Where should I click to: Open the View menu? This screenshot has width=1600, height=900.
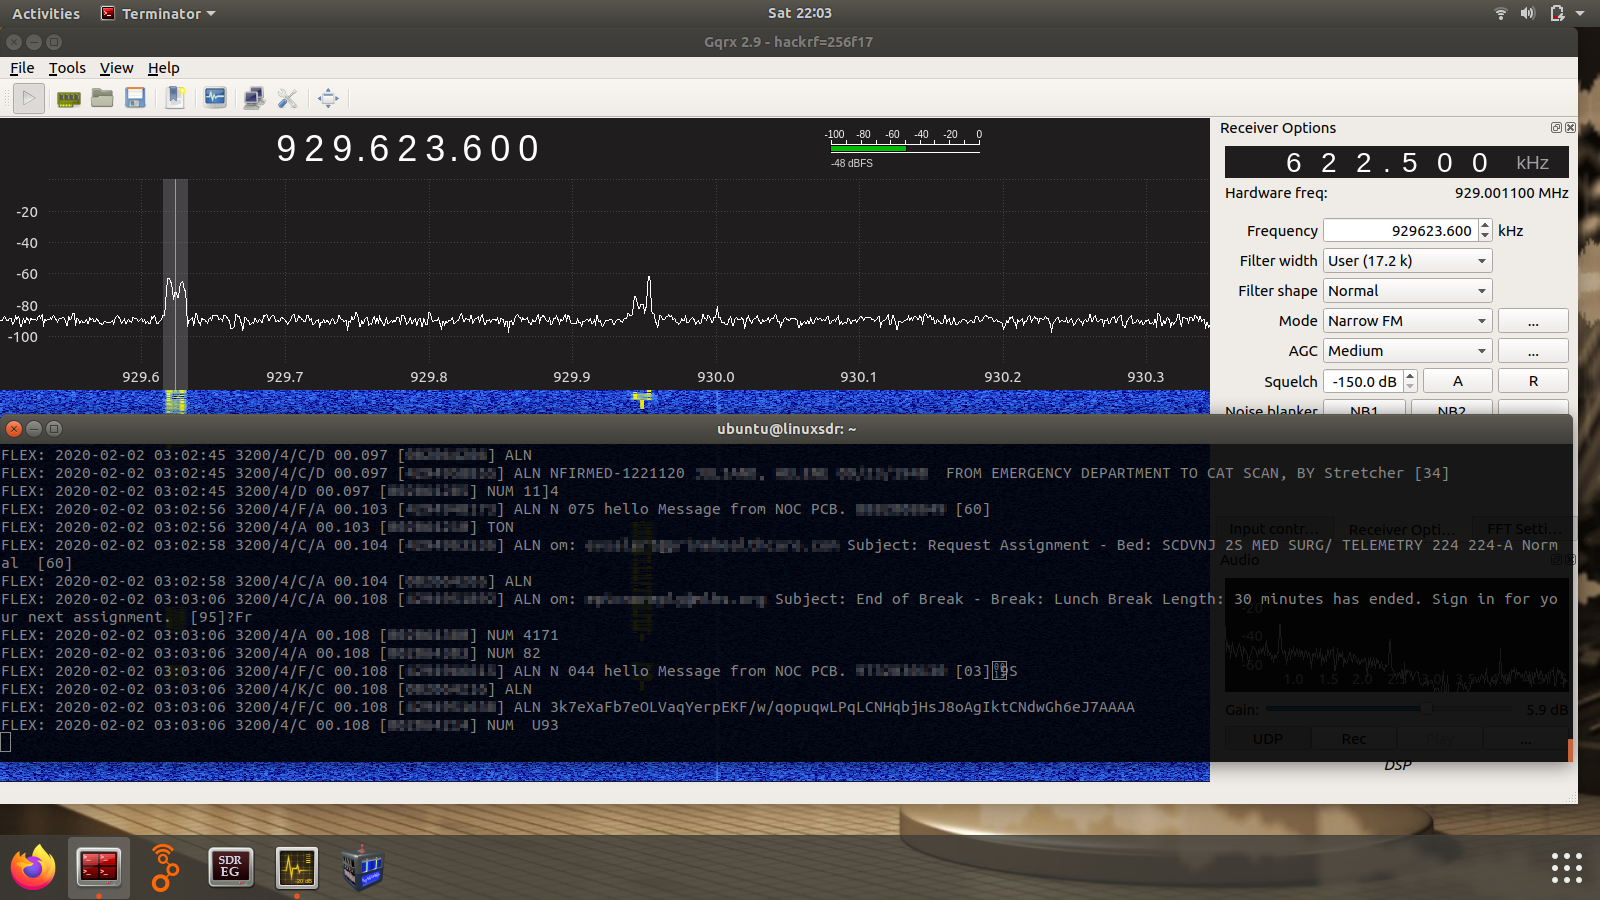click(116, 68)
